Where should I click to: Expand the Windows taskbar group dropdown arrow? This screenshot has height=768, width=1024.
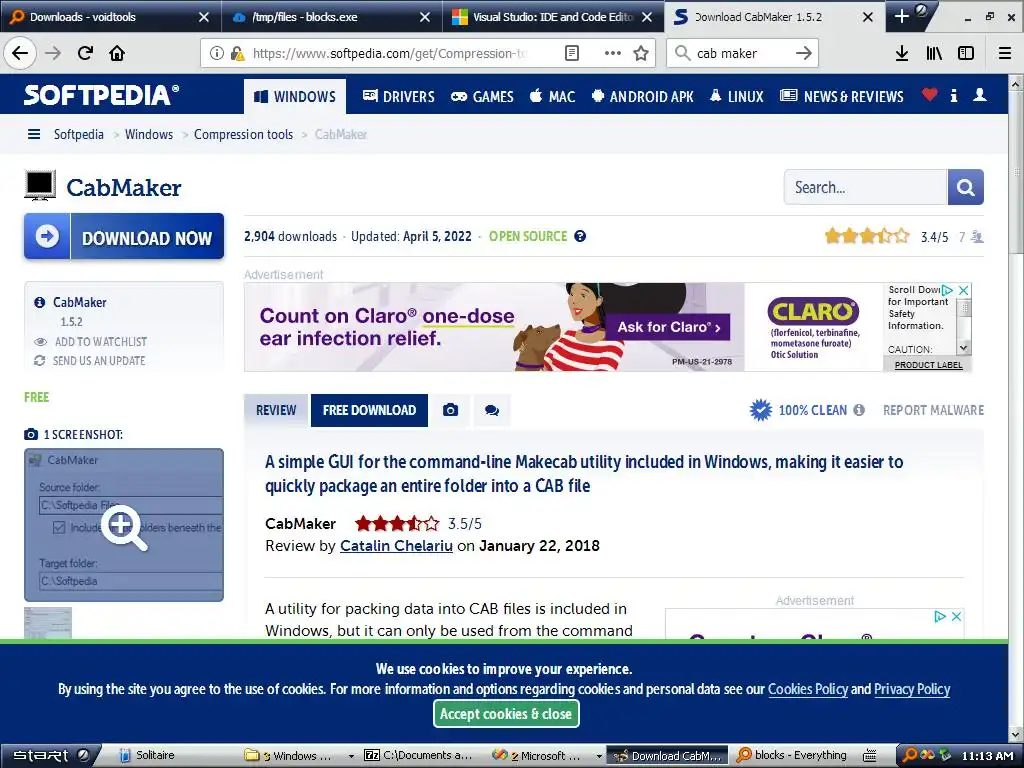[x=351, y=756]
